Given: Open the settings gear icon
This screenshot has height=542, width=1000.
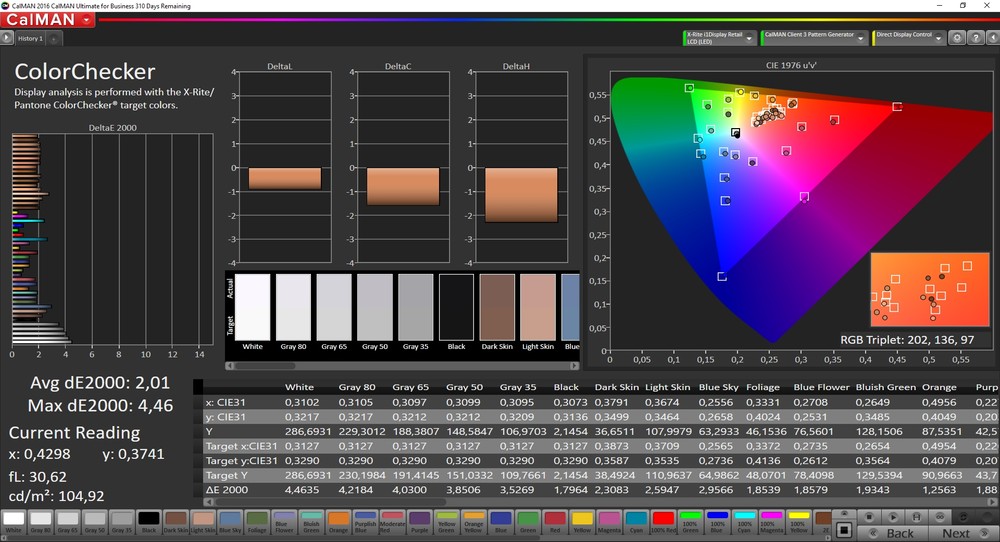Looking at the screenshot, I should (957, 38).
